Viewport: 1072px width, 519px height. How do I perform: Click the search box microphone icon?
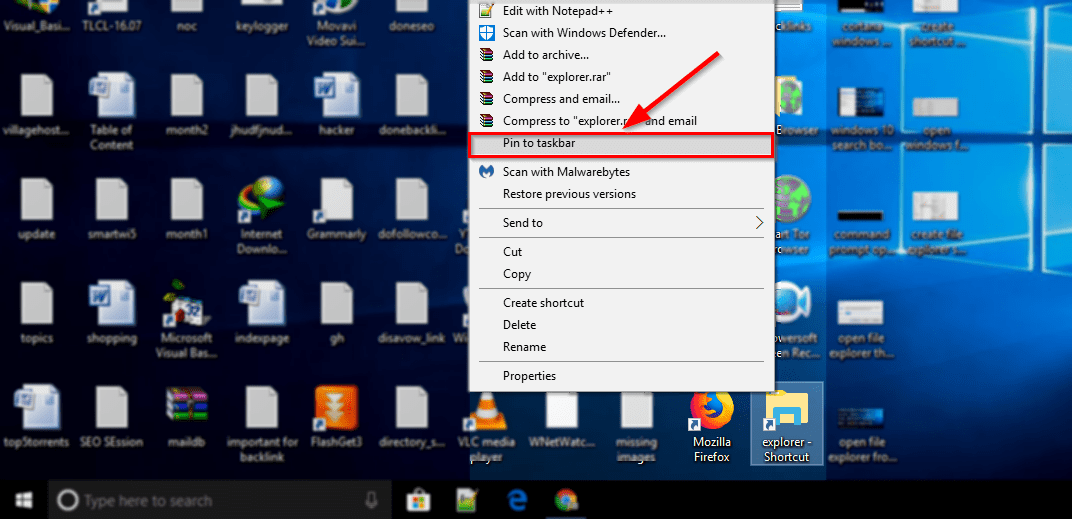371,501
